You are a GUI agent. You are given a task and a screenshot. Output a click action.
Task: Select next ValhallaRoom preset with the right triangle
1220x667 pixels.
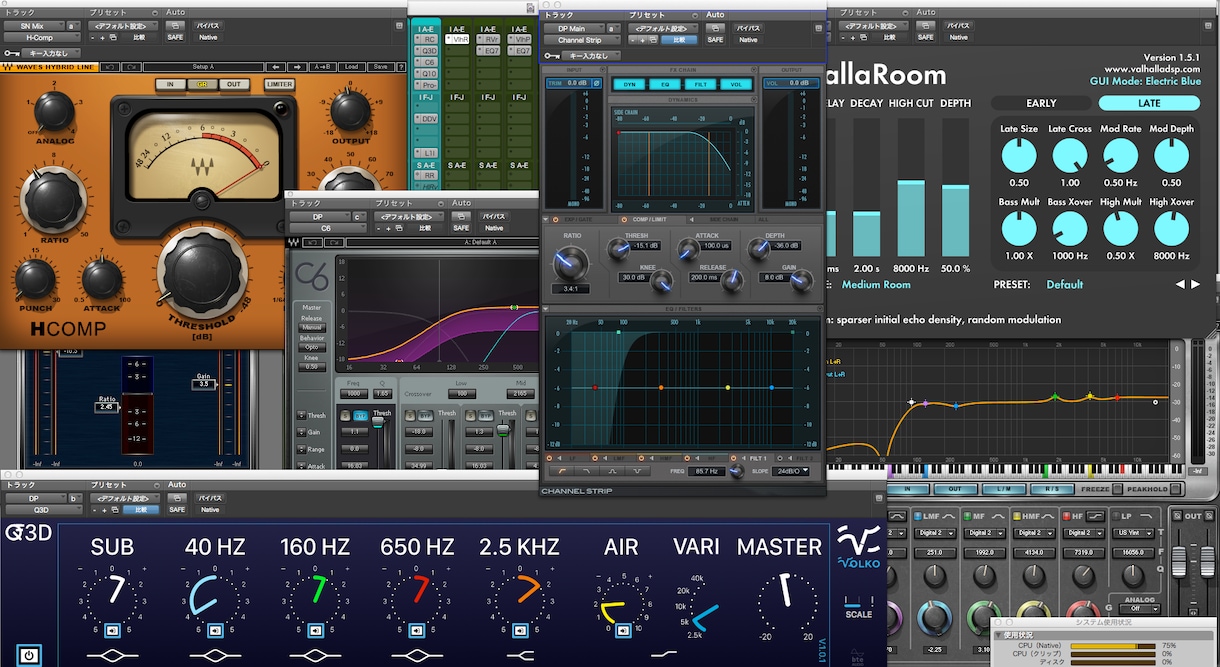click(1195, 284)
